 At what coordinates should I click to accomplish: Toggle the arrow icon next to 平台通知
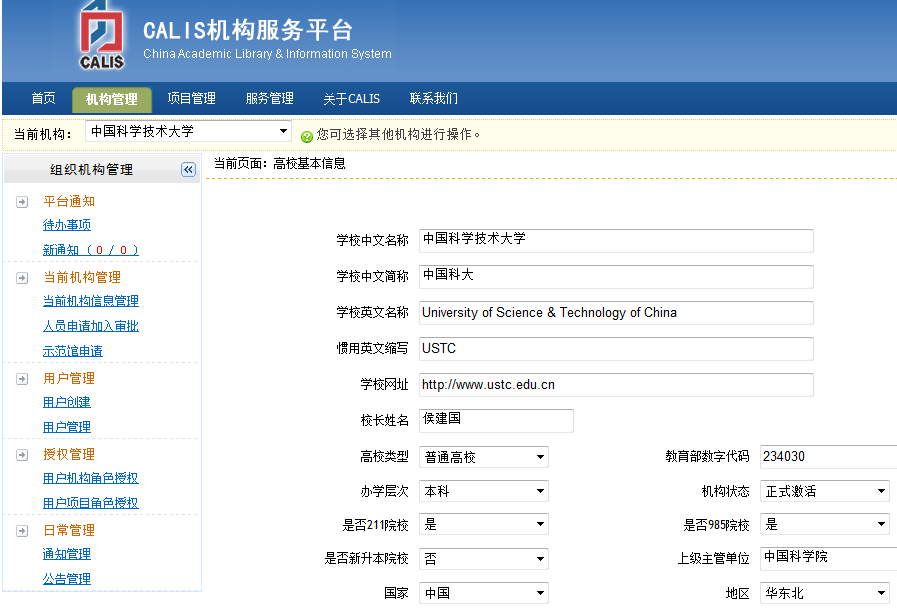22,202
